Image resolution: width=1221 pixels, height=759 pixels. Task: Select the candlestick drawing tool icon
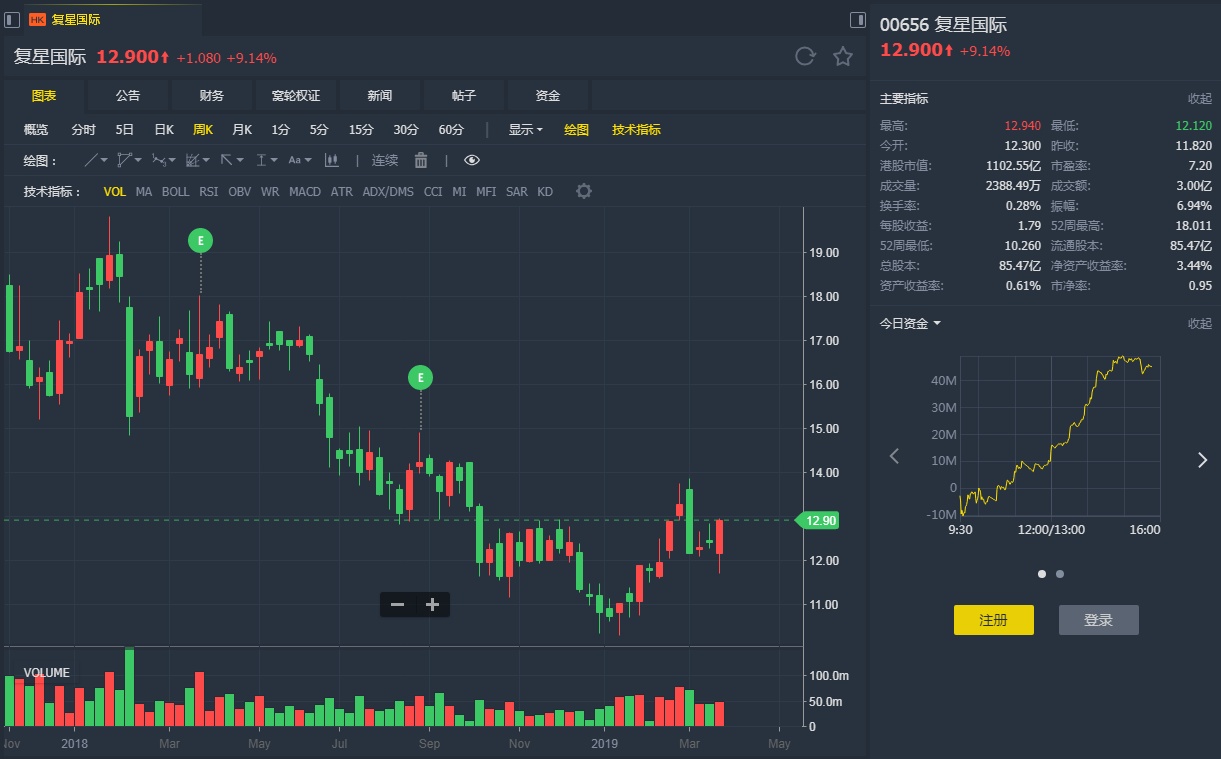point(332,160)
